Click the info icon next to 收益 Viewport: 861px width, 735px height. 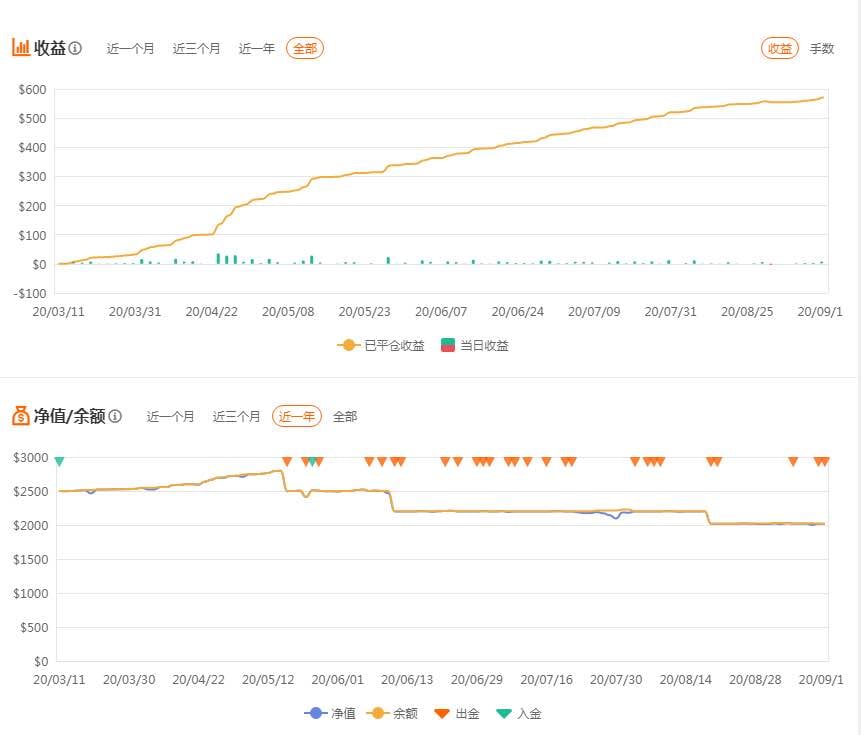click(x=76, y=48)
